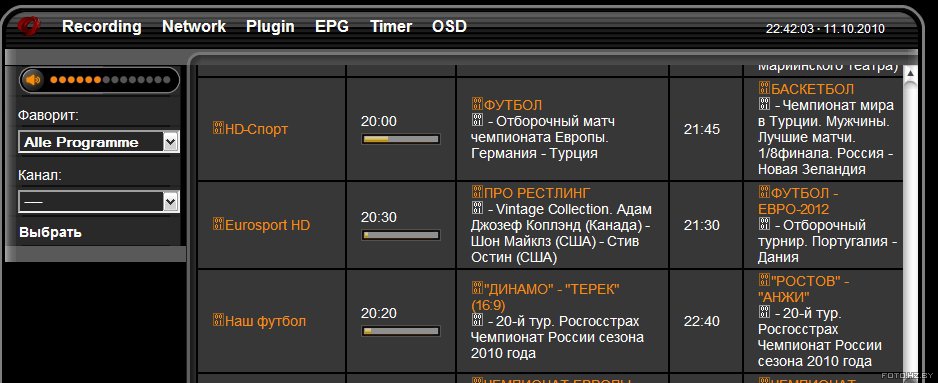Mute sound with the orange speaker icon
The height and width of the screenshot is (383, 938).
click(33, 80)
